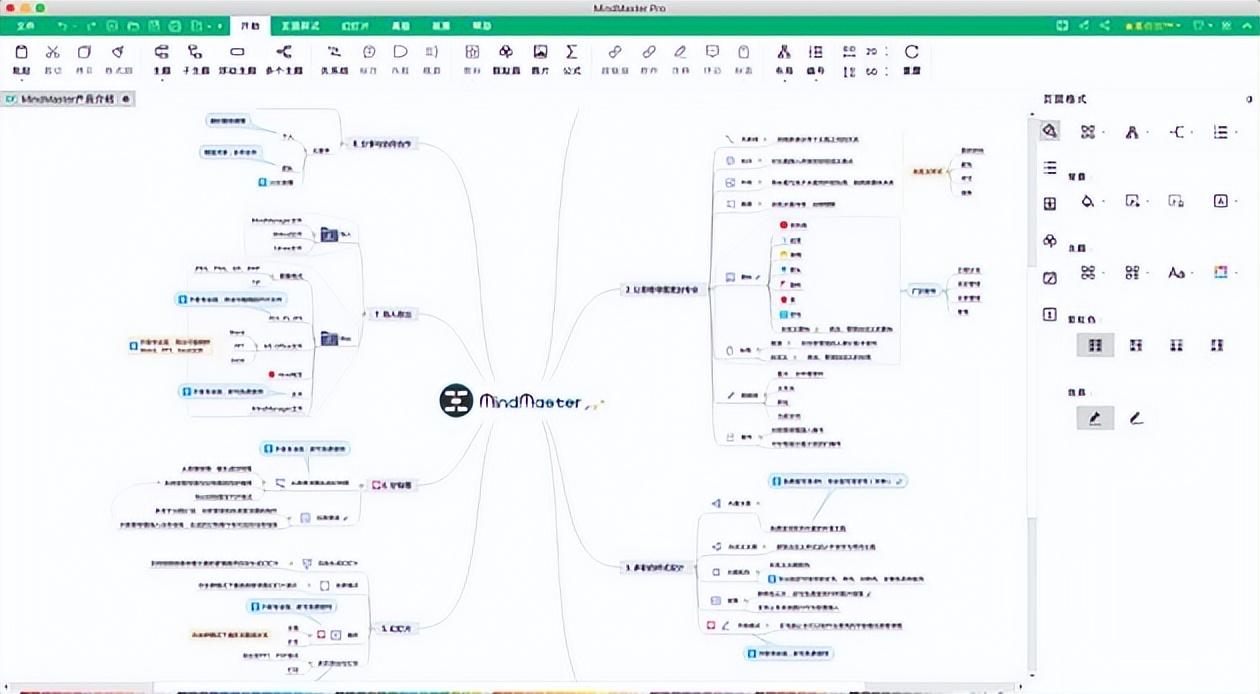
Task: Click the scissors Cut icon in the ribbon
Action: (53, 52)
